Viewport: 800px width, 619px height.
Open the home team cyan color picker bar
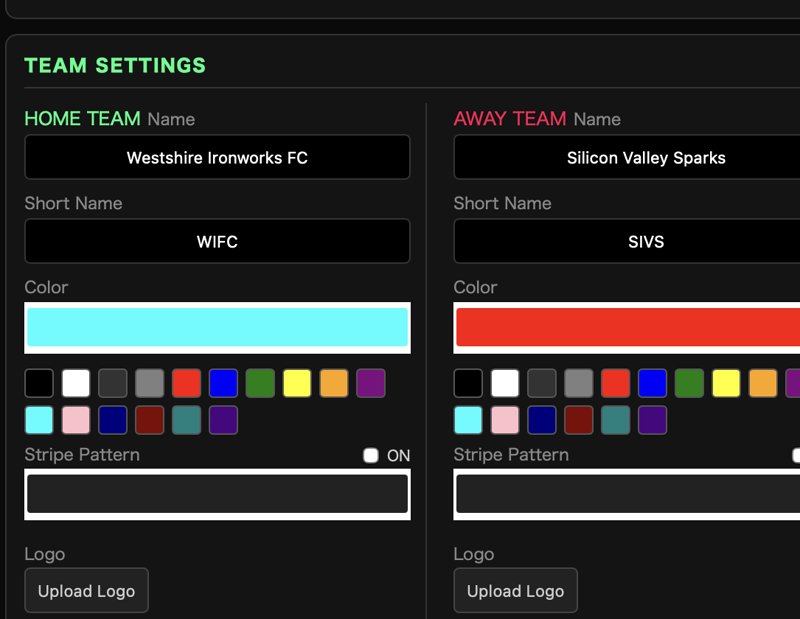[217, 328]
